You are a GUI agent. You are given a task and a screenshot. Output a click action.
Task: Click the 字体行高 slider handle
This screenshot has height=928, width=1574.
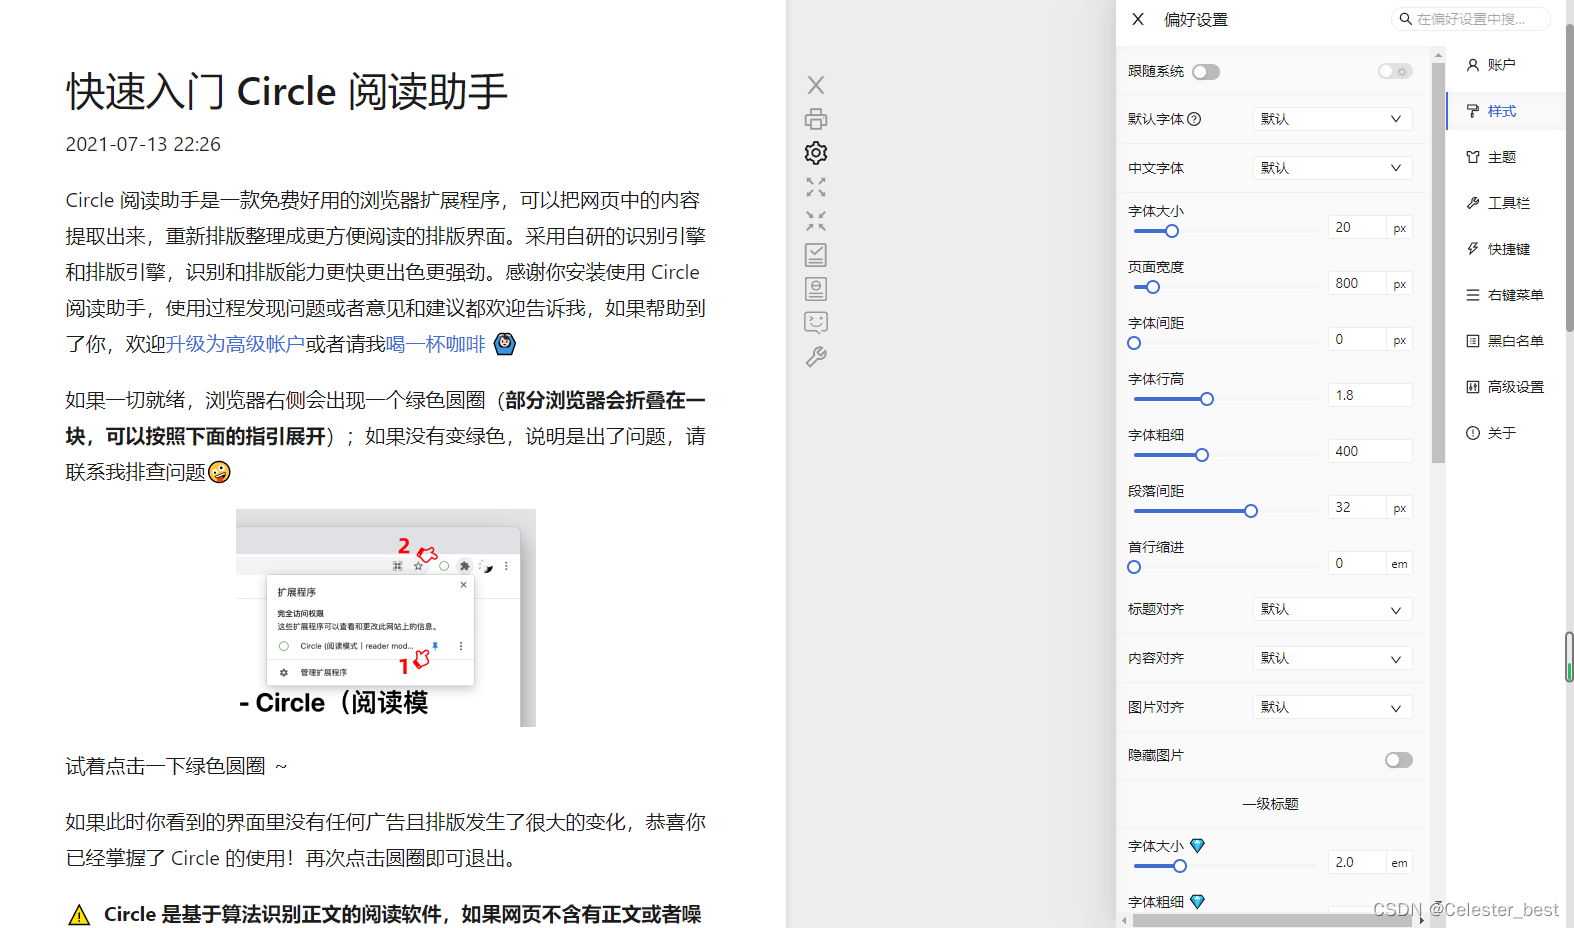pos(1207,399)
